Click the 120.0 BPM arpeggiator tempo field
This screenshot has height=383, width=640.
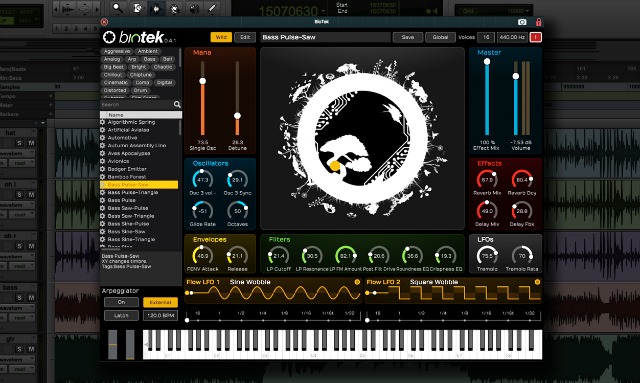(160, 316)
